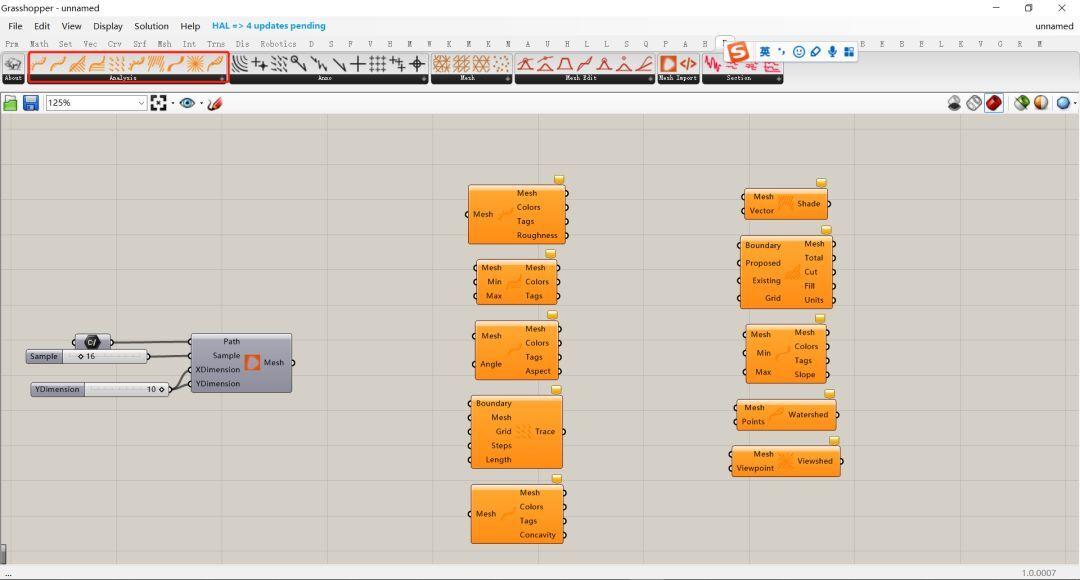Click the HAL updates pending link
This screenshot has height=580, width=1080.
[x=269, y=26]
